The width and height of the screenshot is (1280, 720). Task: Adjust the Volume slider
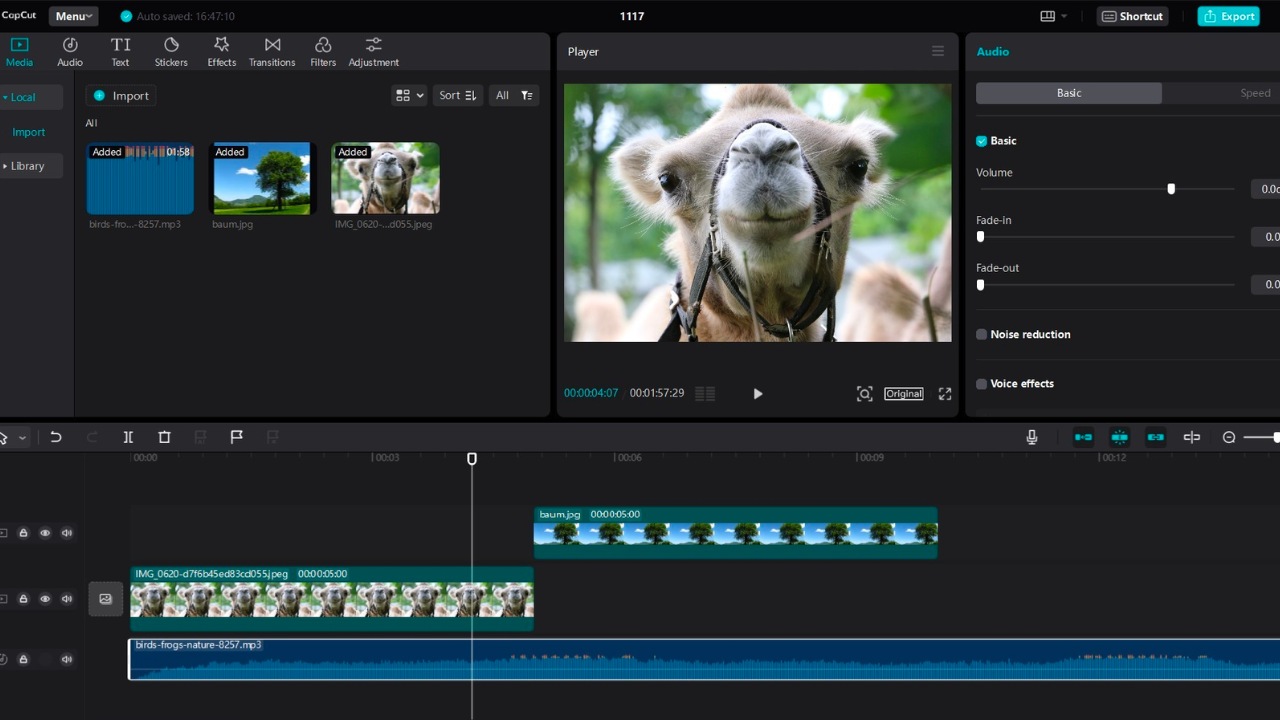[x=1171, y=189]
